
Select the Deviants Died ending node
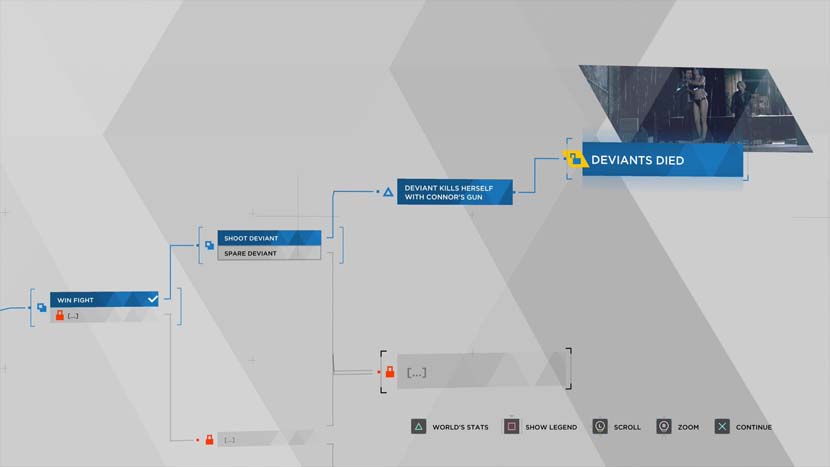click(662, 160)
